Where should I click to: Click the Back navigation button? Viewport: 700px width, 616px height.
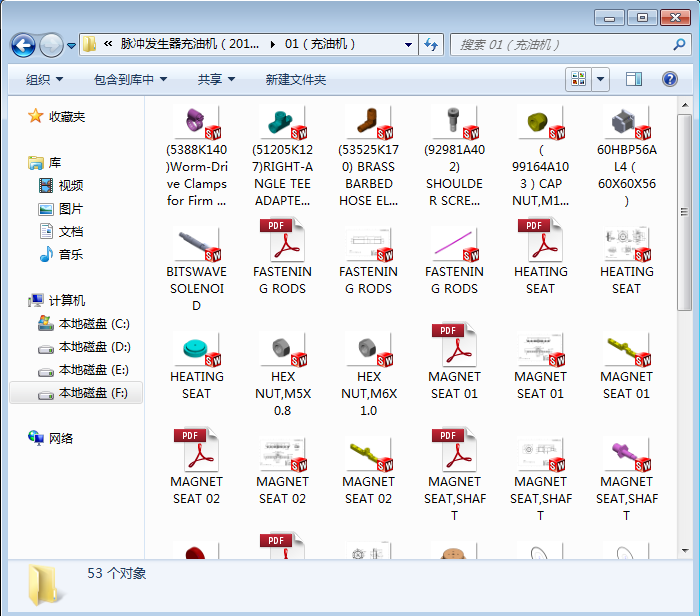[x=23, y=45]
